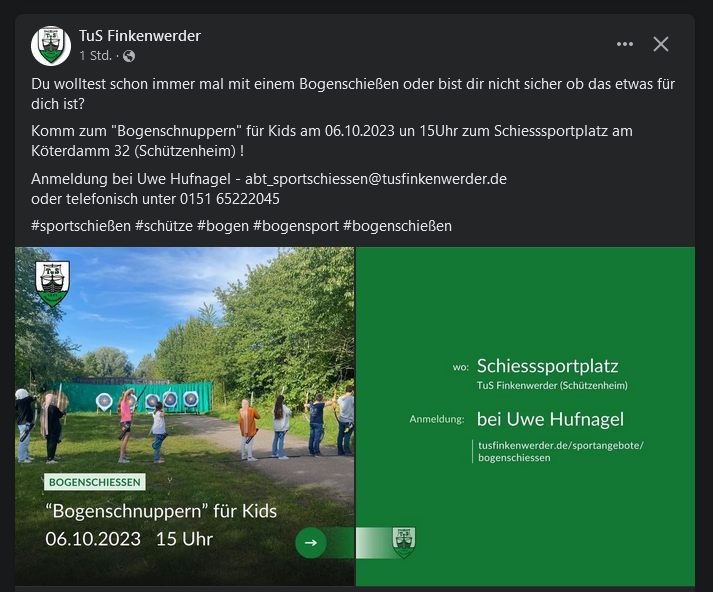Click the '1 Std.' post timestamp
This screenshot has width=713, height=592.
pos(95,56)
